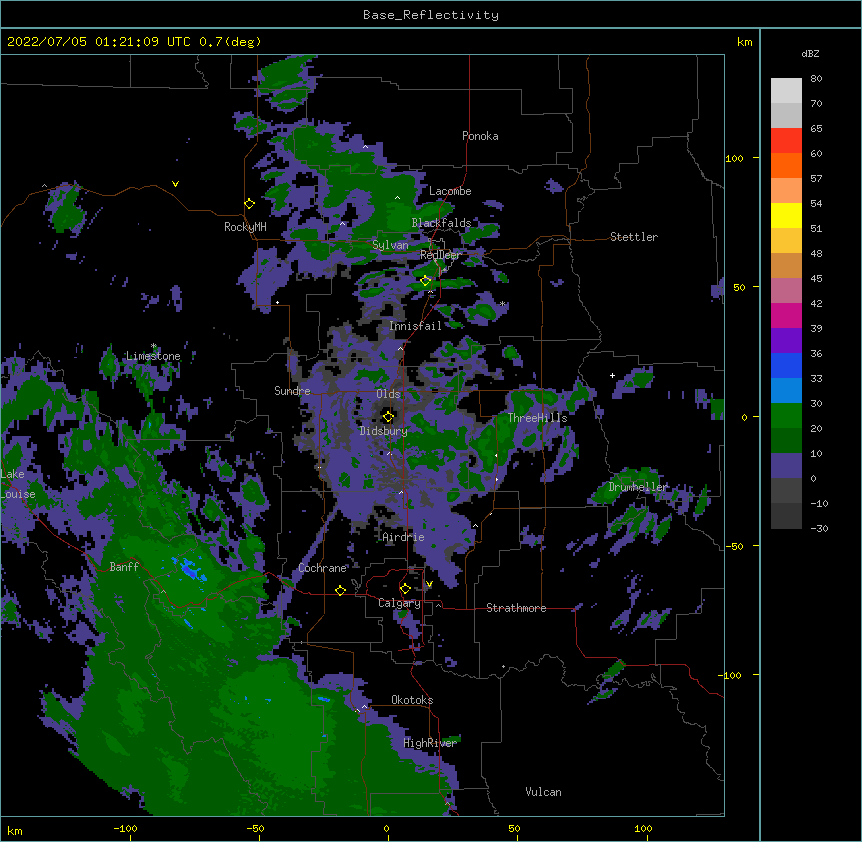Click the Ponoka city label

pos(480,136)
